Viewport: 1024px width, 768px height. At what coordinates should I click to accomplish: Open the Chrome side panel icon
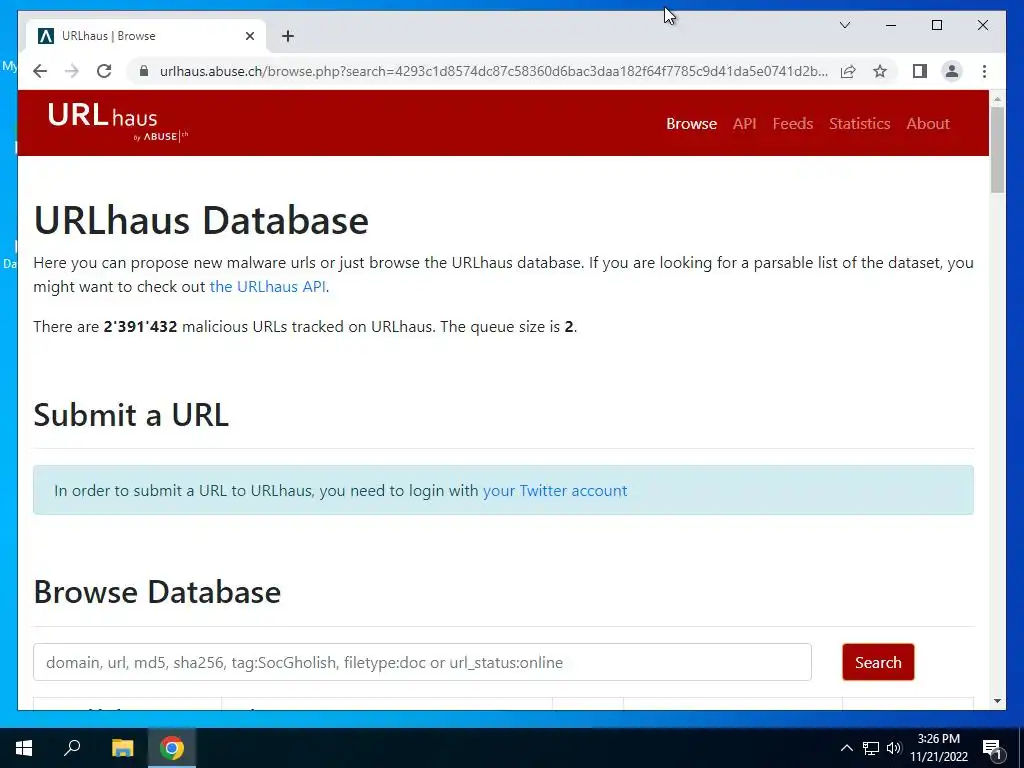(920, 71)
